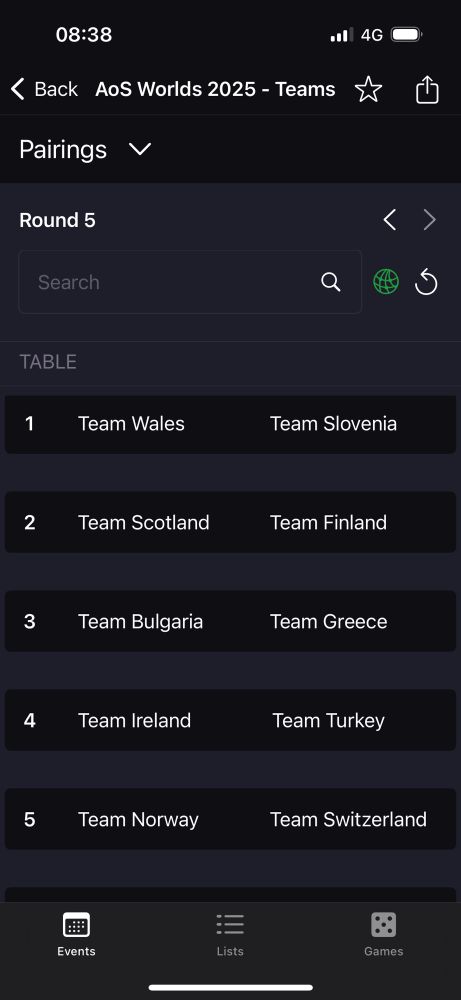Tap the search magnifier icon

[x=330, y=282]
